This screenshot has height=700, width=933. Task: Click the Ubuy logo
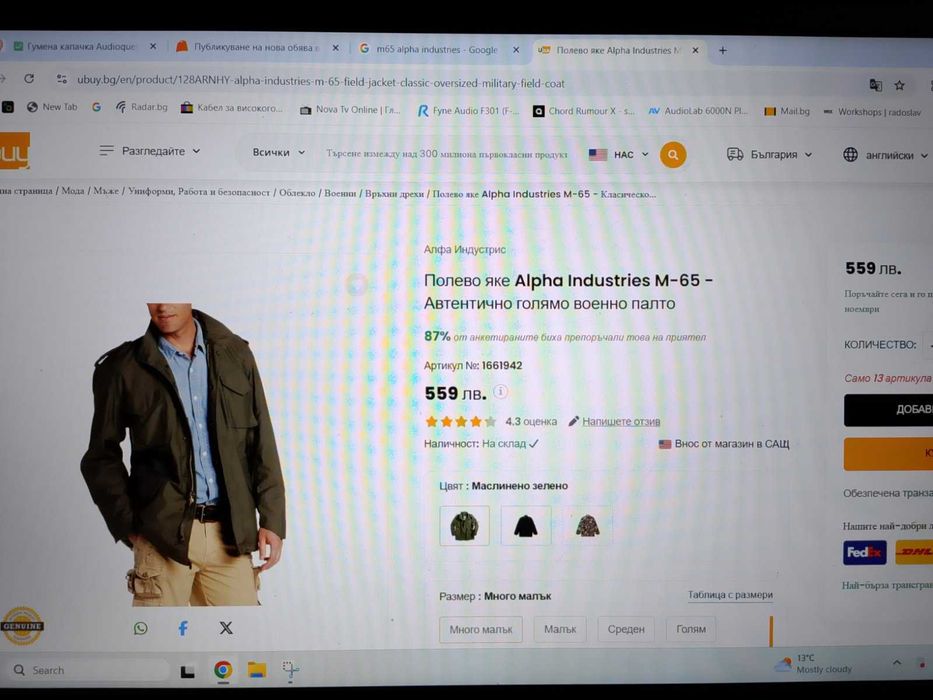click(14, 151)
